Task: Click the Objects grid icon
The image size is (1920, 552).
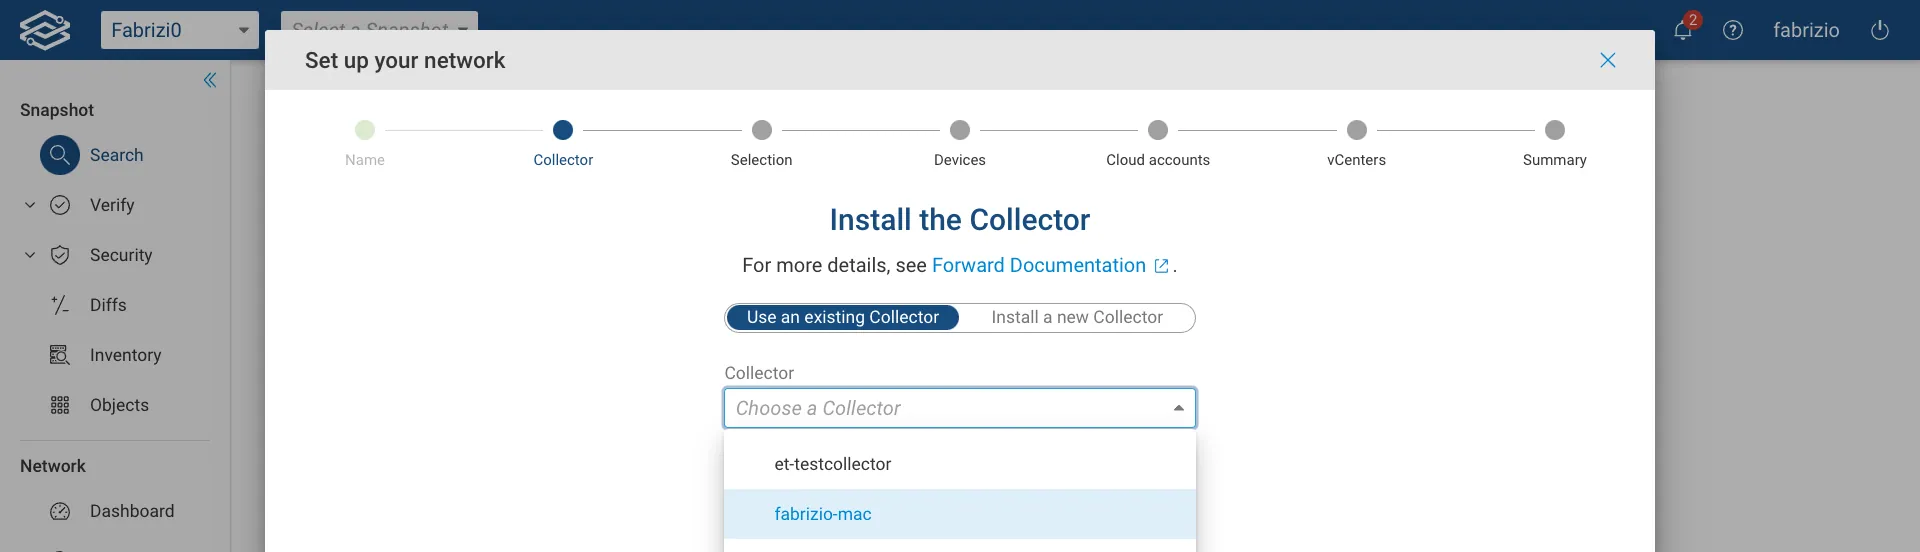Action: pyautogui.click(x=60, y=405)
